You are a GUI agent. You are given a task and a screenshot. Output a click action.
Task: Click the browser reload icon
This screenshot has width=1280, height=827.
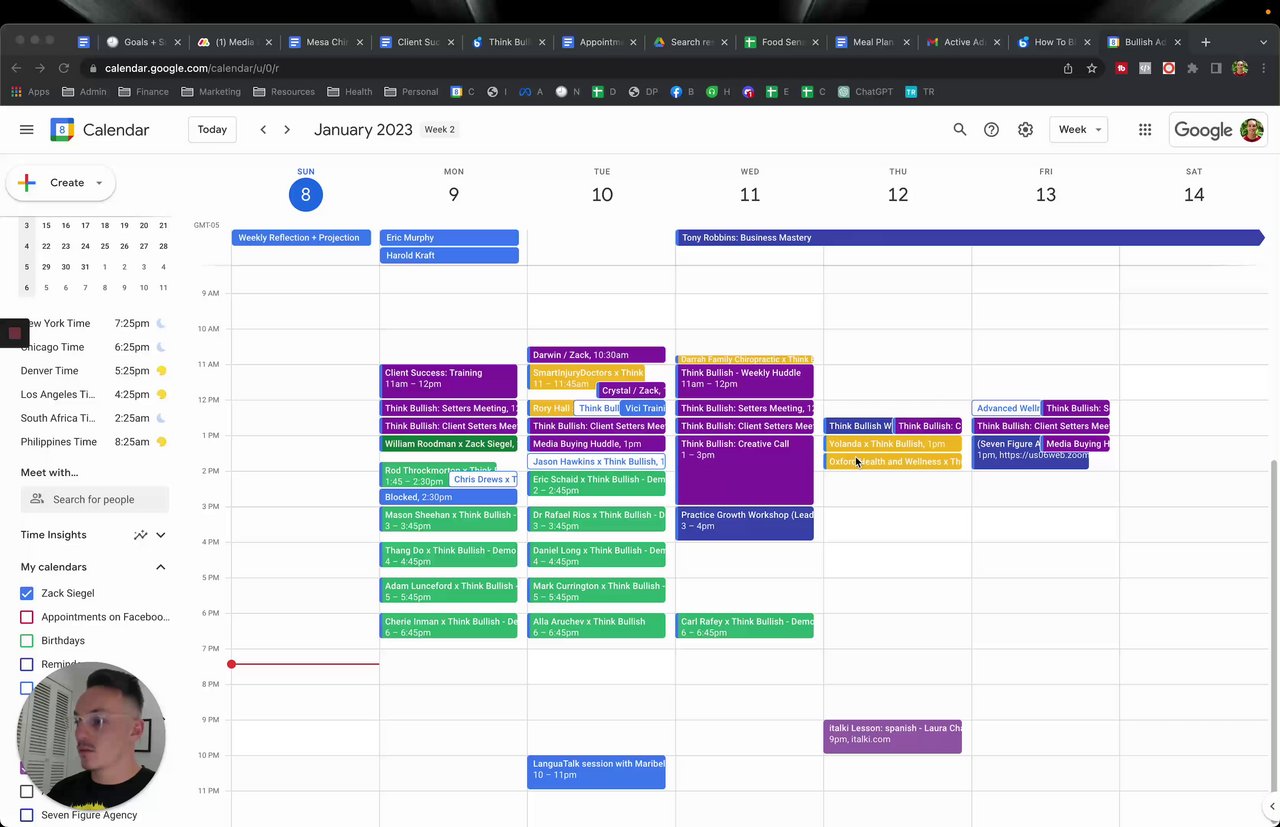pos(64,68)
